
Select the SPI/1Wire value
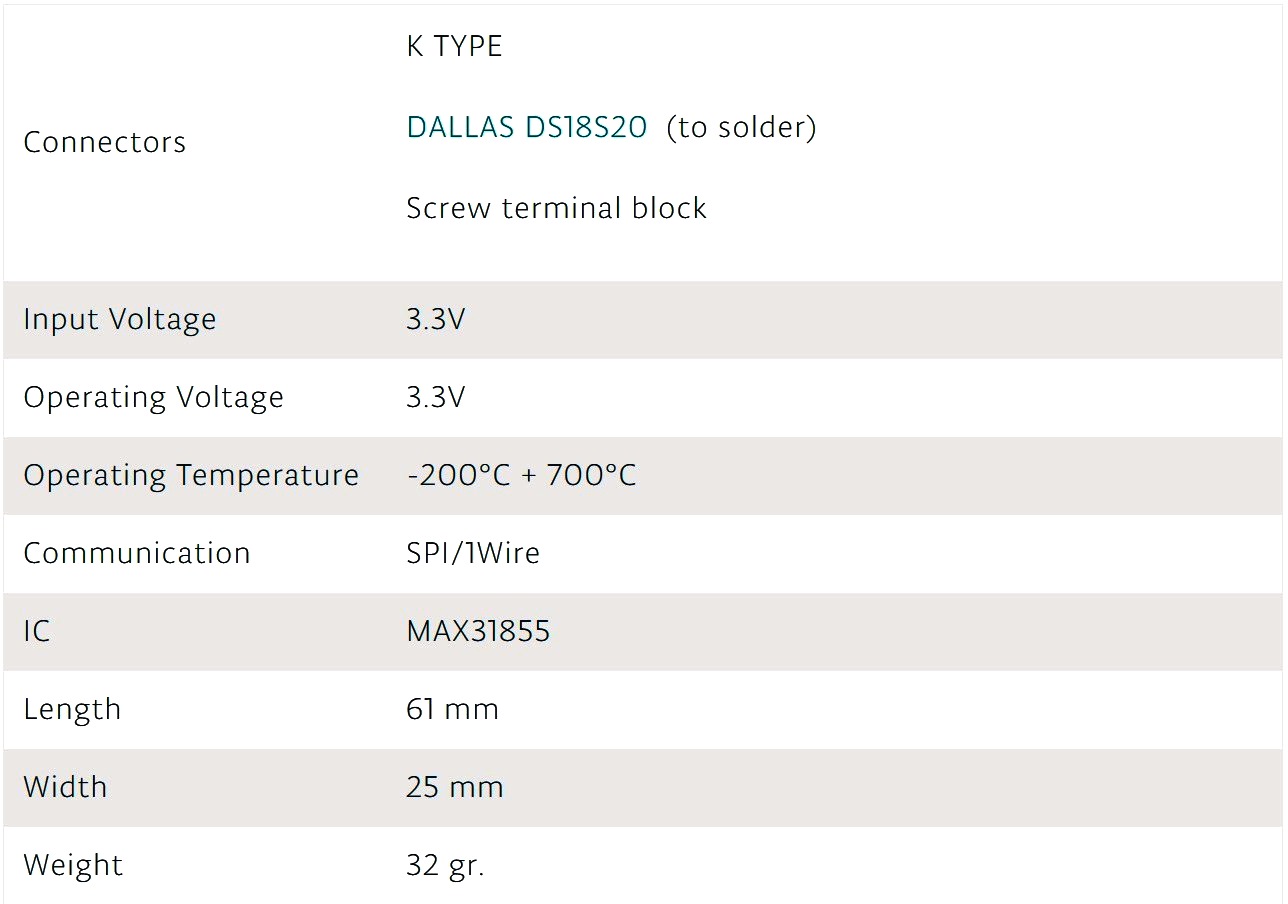point(472,553)
